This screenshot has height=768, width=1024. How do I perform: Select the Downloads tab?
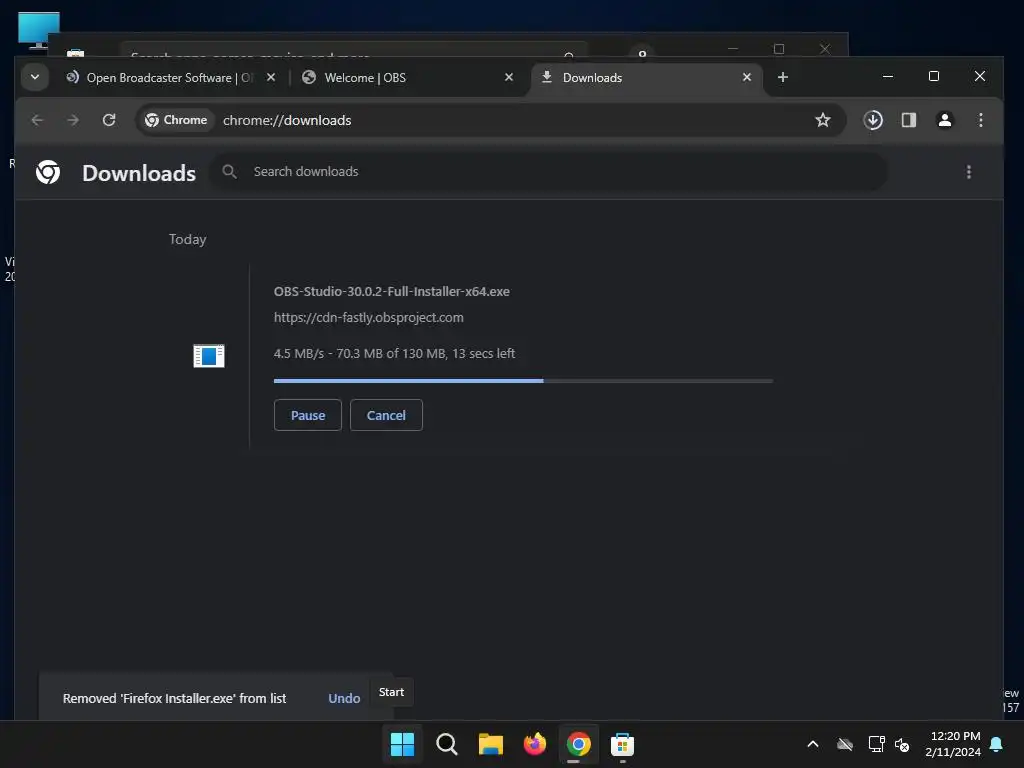[x=645, y=78]
